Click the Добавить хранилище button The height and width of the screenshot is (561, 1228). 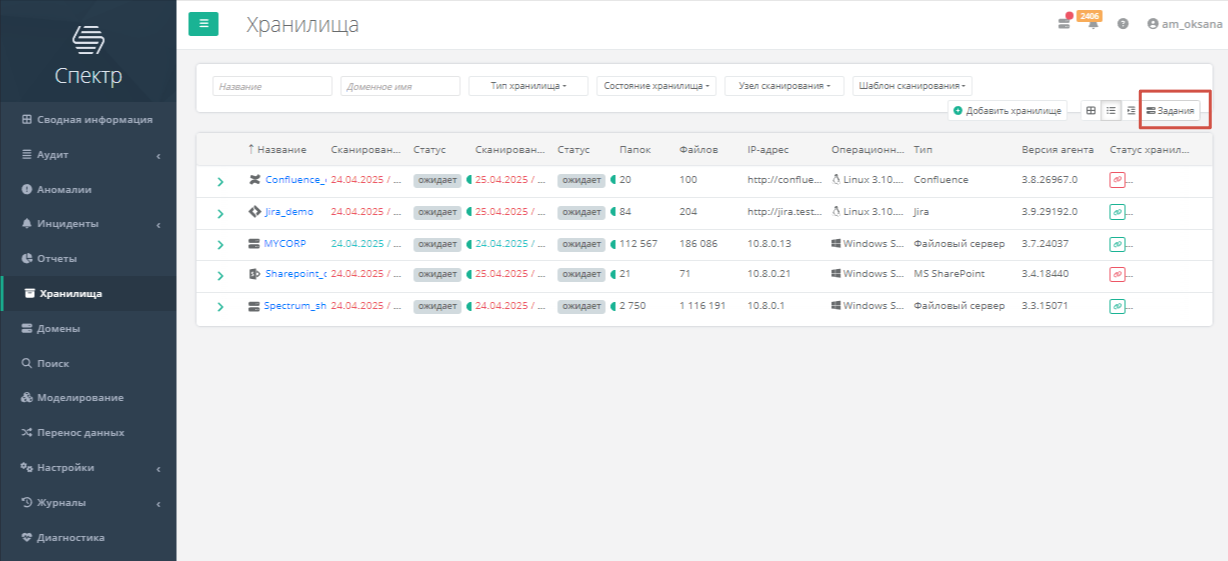(1007, 110)
